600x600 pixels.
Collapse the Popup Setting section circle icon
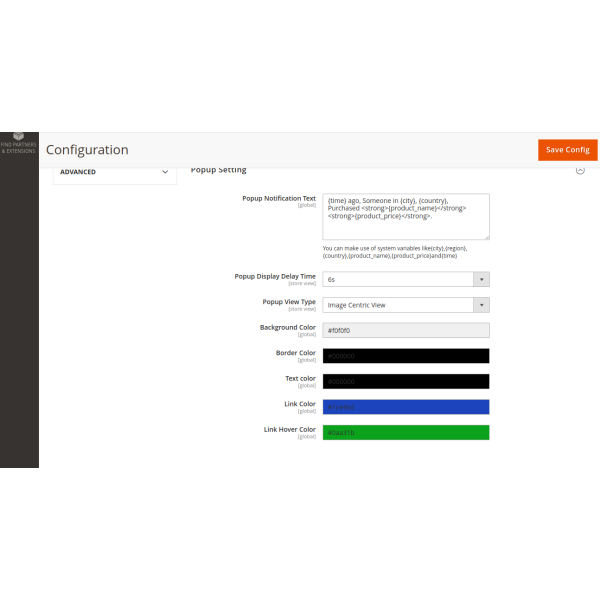580,171
